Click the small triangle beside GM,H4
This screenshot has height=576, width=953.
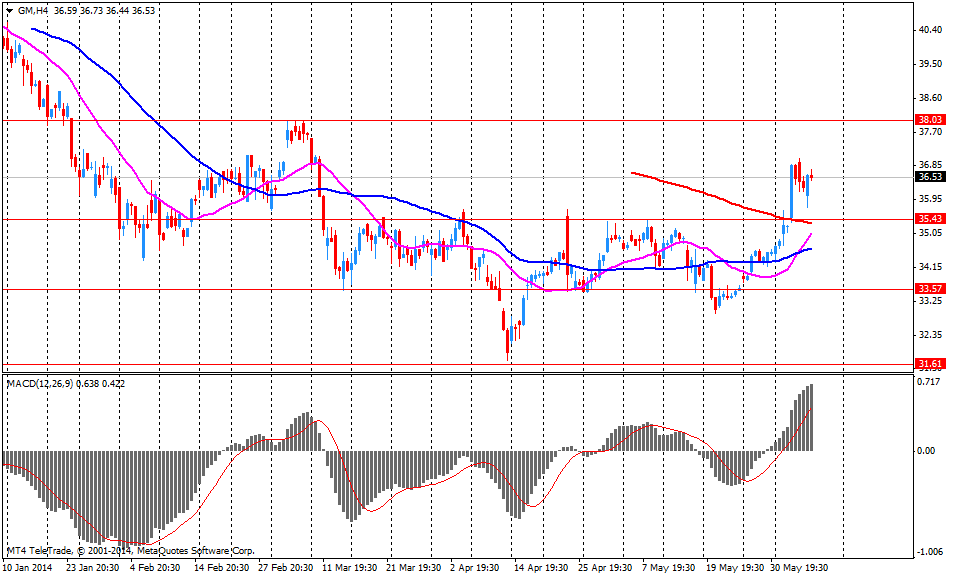pyautogui.click(x=9, y=11)
